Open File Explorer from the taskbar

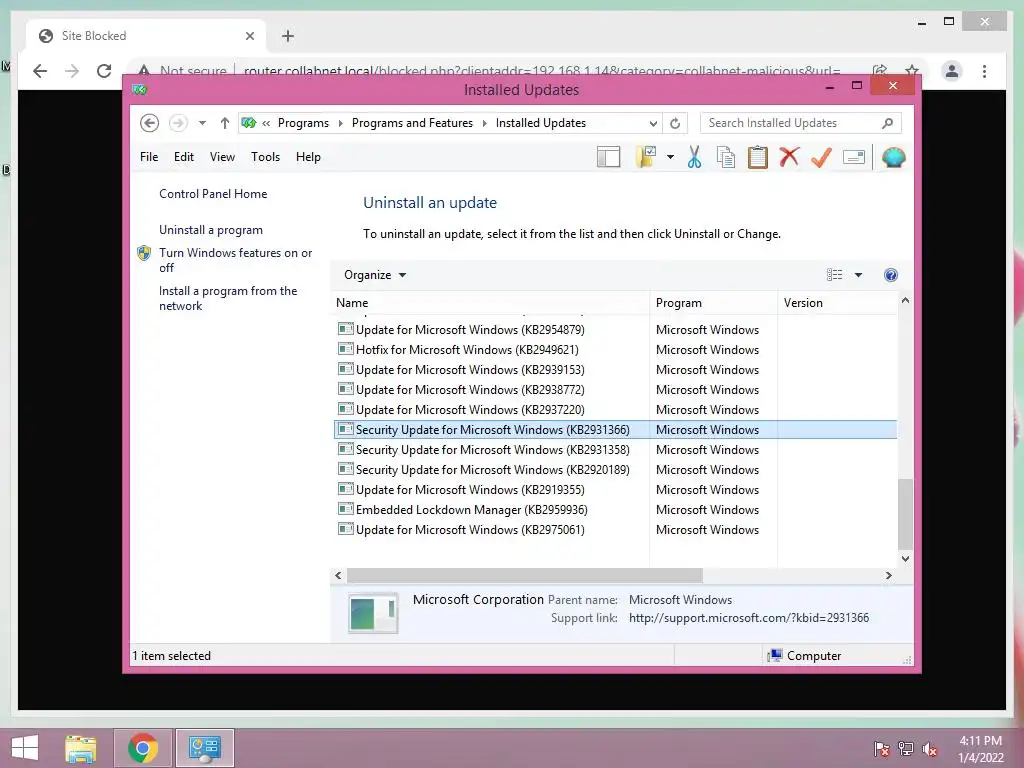coord(81,748)
